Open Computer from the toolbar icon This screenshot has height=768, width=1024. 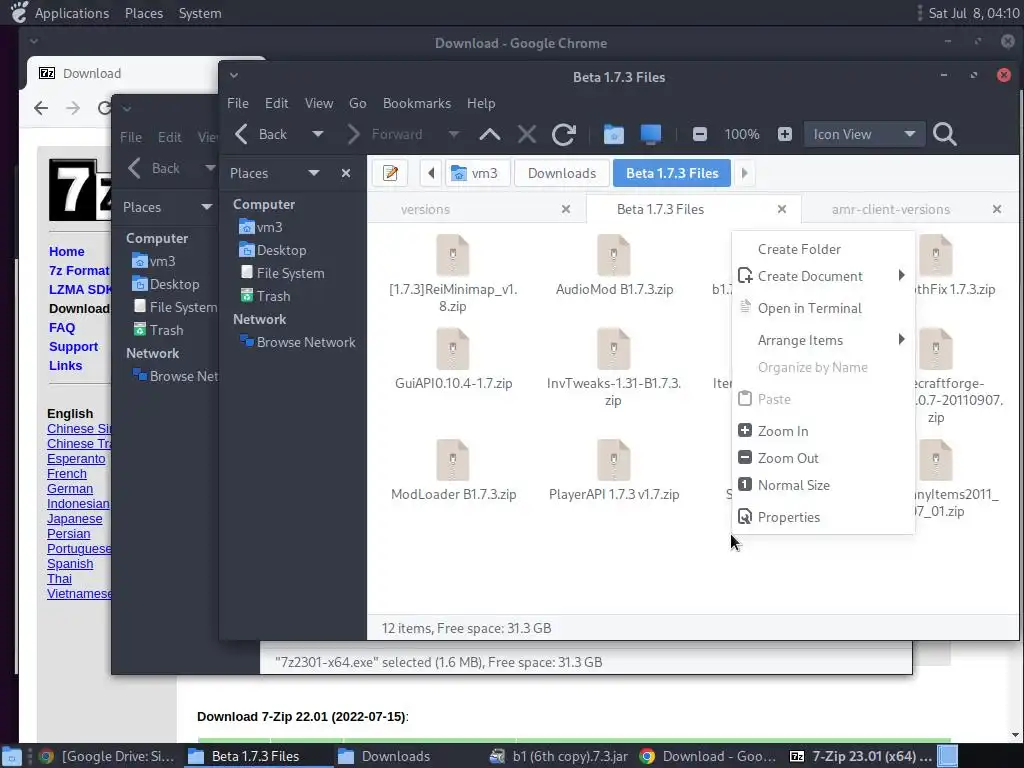pos(650,135)
